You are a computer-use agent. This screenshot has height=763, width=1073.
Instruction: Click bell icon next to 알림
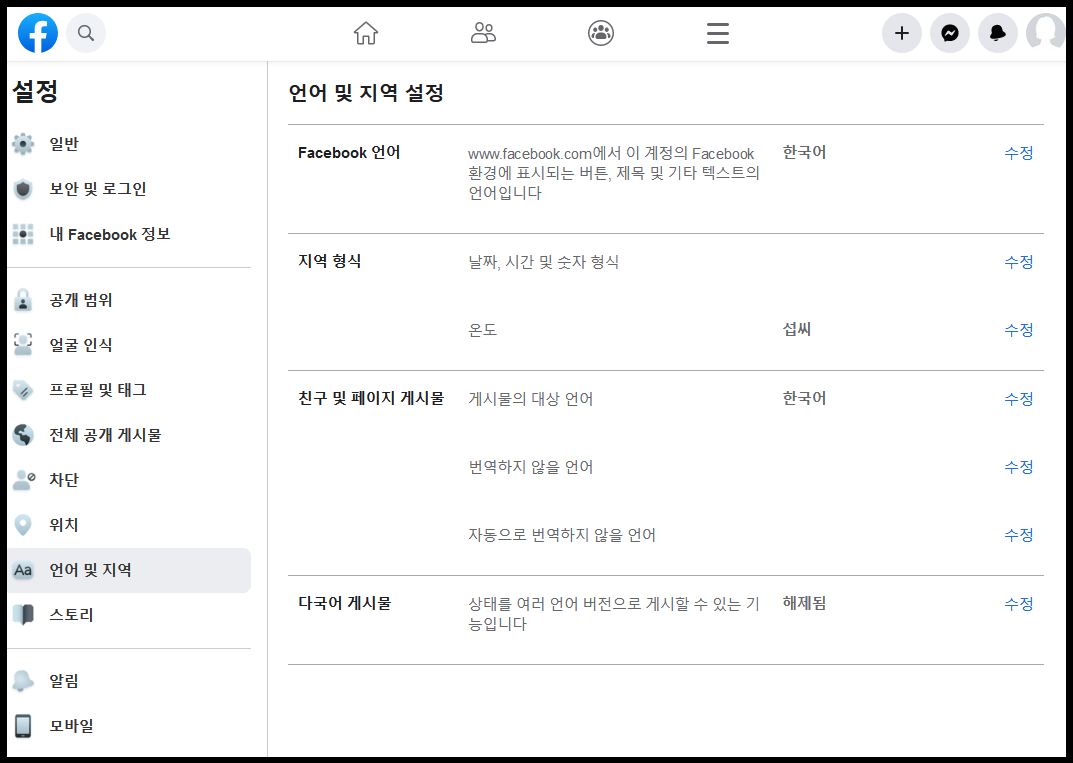[x=23, y=681]
